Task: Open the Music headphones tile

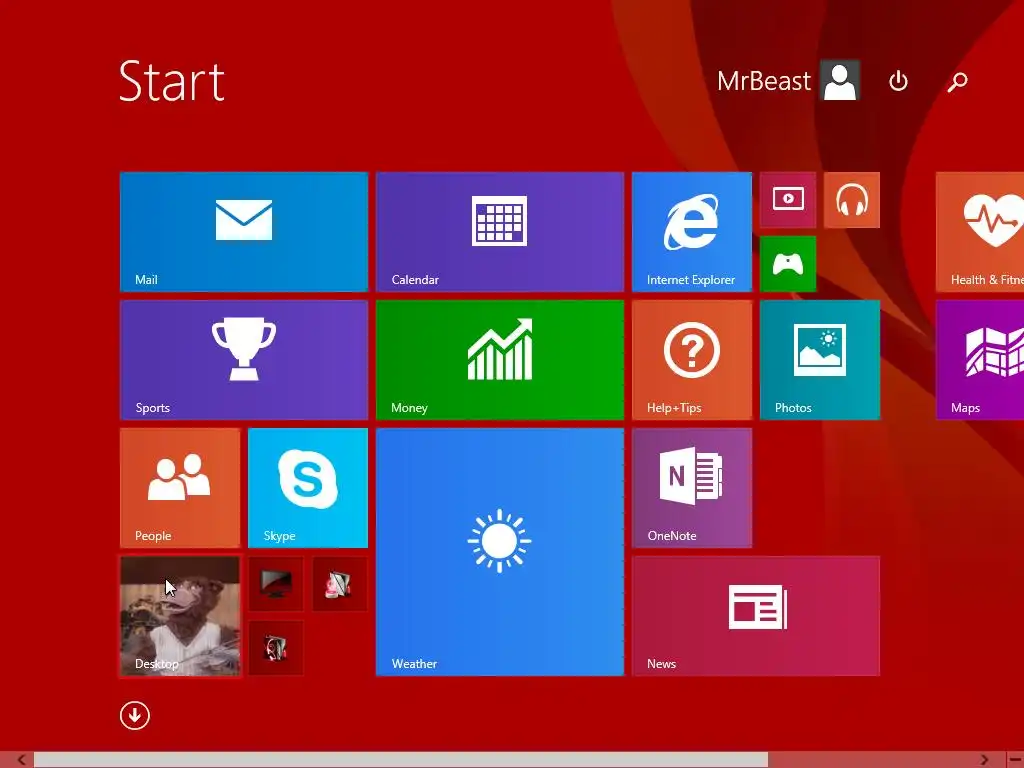Action: click(x=852, y=200)
